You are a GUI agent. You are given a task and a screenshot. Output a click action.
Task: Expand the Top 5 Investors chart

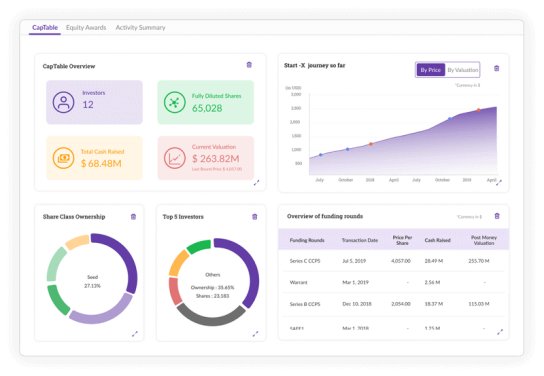(255, 334)
